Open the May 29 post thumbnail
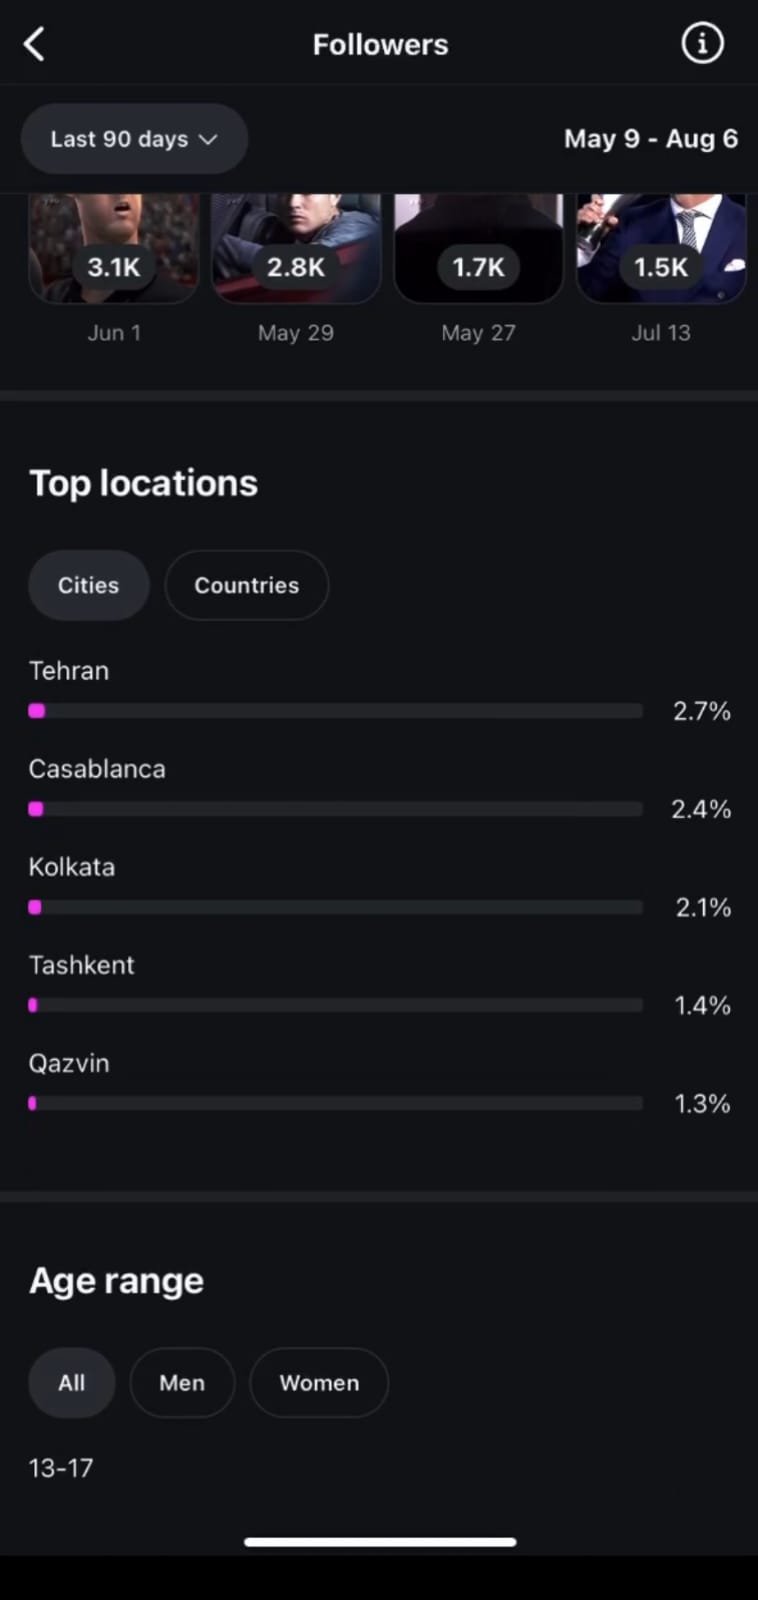 pyautogui.click(x=296, y=248)
